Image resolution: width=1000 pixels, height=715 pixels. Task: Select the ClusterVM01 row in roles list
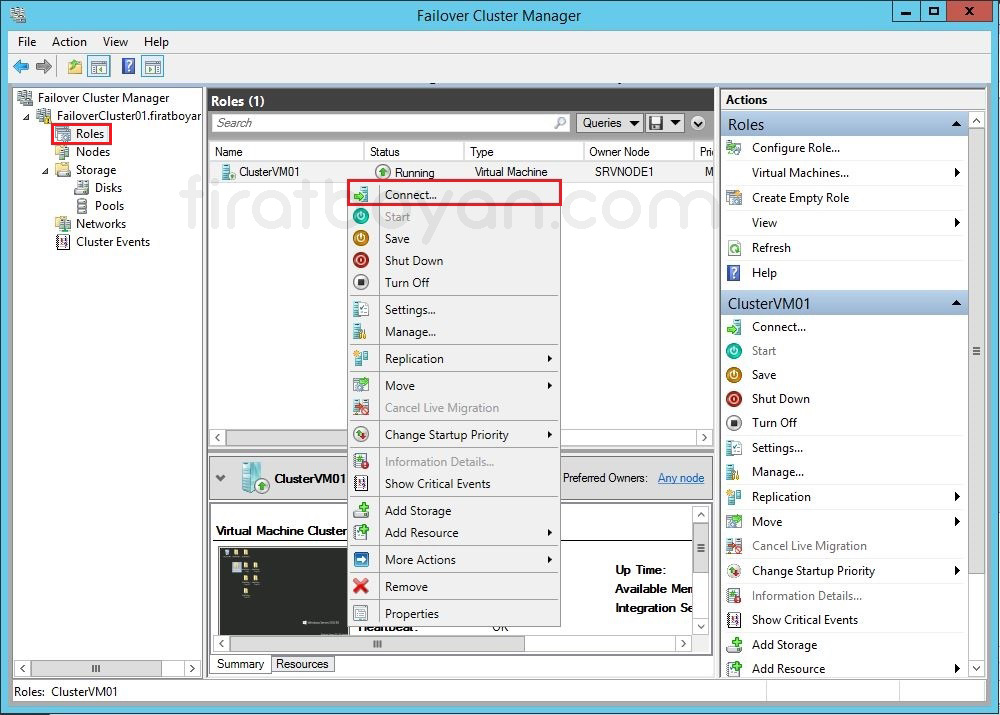coord(460,172)
